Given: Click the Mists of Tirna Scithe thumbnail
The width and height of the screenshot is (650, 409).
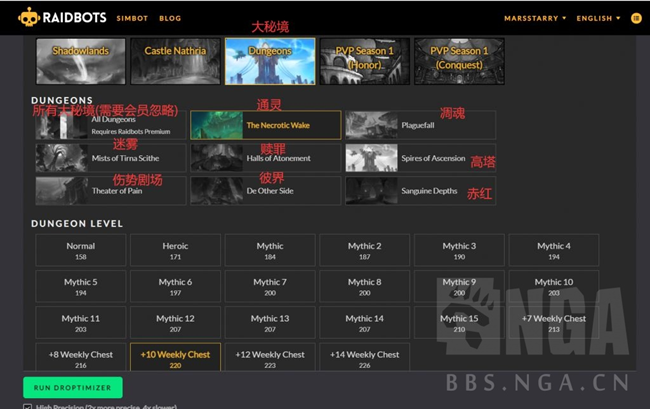Looking at the screenshot, I should coord(62,158).
